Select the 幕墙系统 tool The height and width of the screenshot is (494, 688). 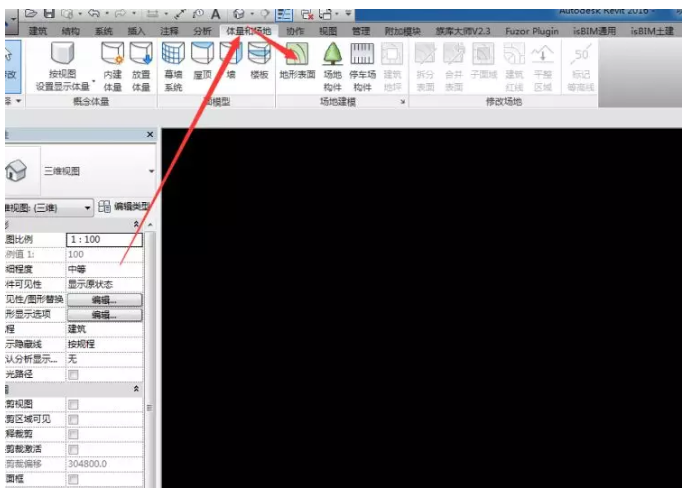[173, 66]
